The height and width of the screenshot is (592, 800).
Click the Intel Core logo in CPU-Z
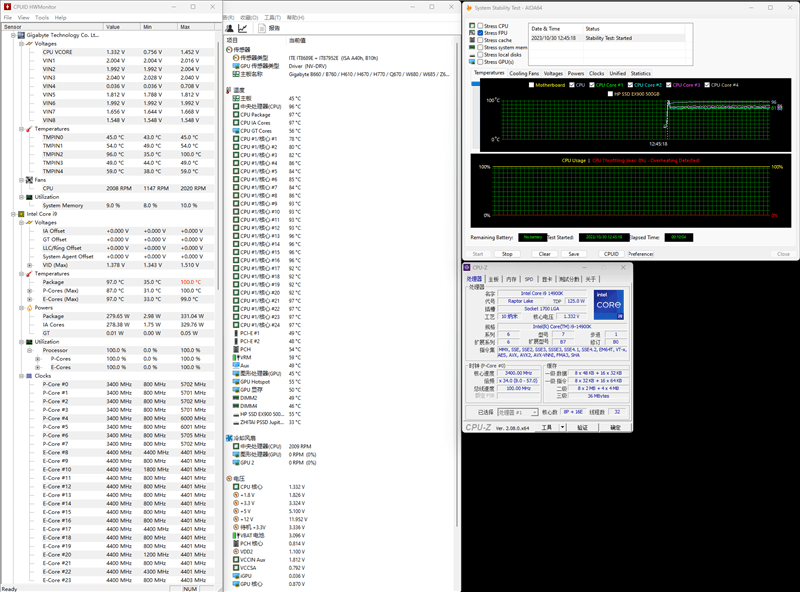click(x=609, y=305)
